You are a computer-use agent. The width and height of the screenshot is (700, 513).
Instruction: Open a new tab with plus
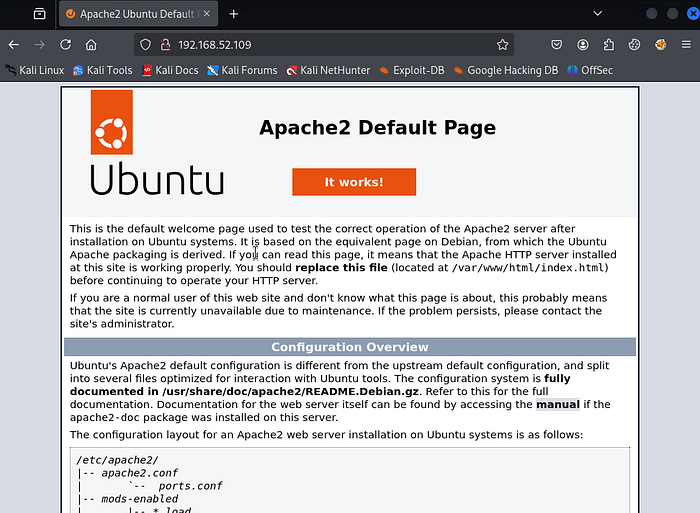233,14
